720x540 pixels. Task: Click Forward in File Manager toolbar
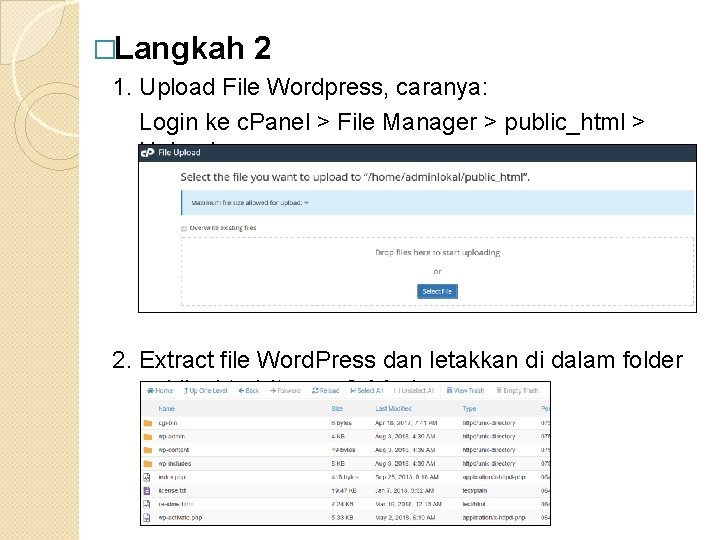[285, 391]
